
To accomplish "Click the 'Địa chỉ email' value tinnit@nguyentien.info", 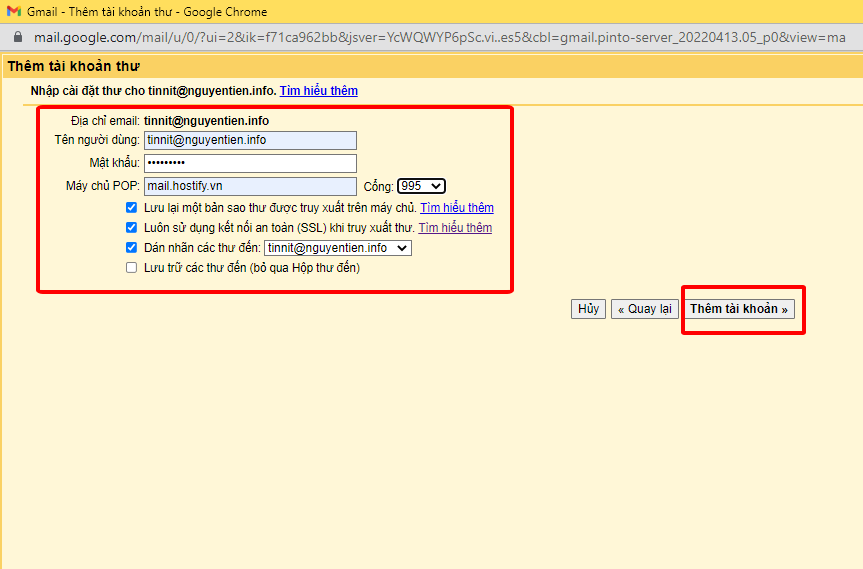I will 206,121.
